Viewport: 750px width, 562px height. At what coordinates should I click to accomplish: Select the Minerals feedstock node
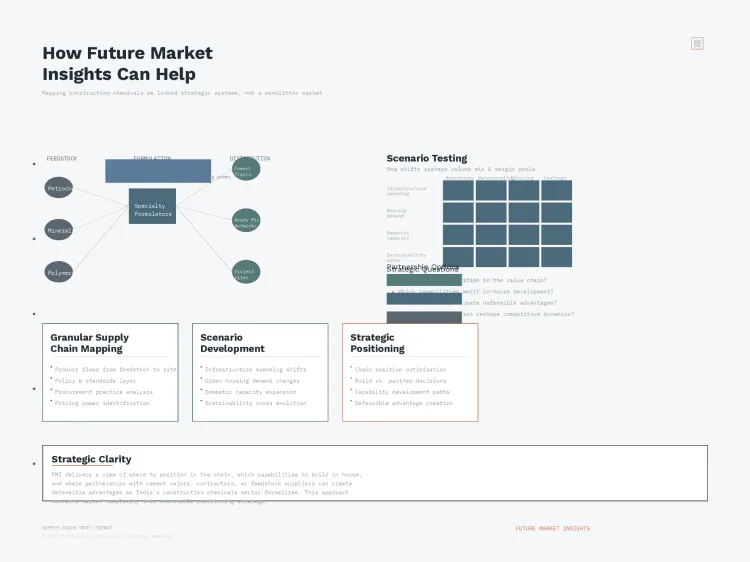59,230
